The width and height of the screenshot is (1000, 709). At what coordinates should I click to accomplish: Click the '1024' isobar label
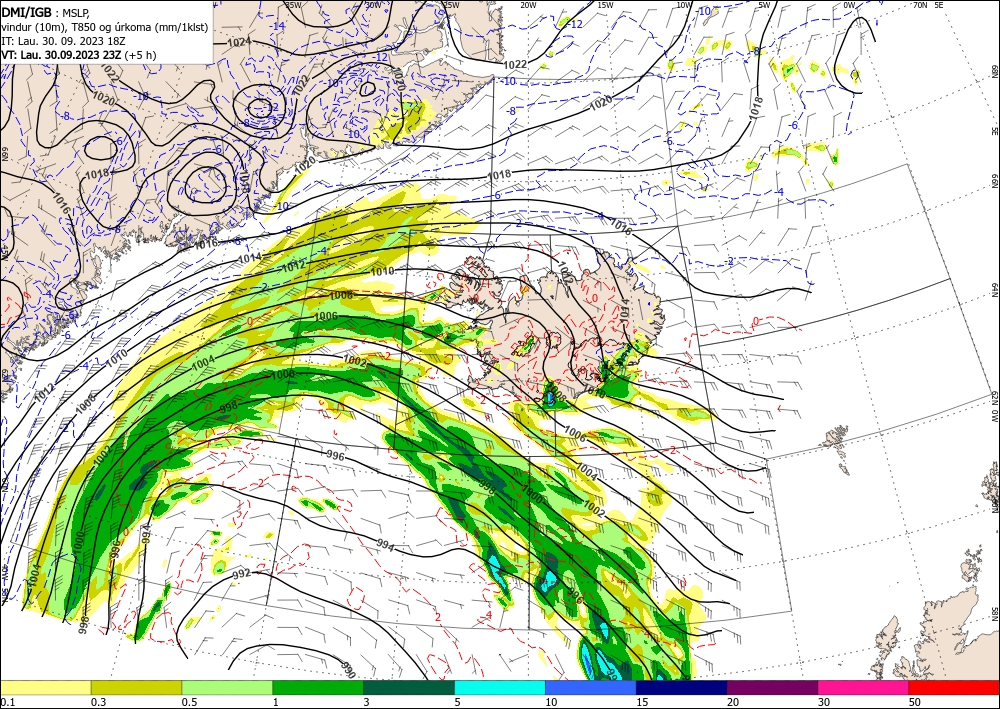click(239, 43)
